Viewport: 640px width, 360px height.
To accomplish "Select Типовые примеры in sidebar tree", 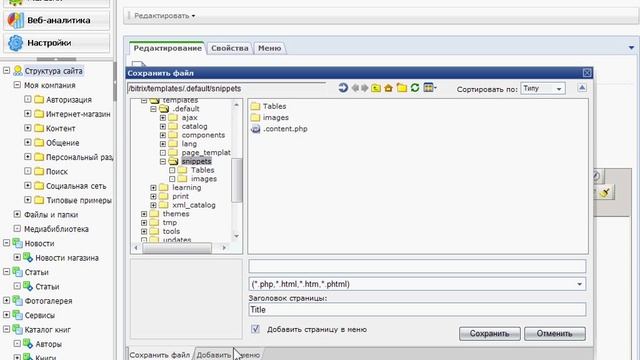I will [x=79, y=200].
